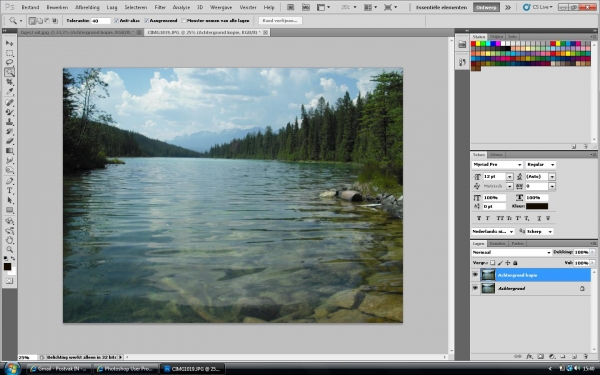Select the Eraser tool
600x375 pixels.
pyautogui.click(x=10, y=141)
